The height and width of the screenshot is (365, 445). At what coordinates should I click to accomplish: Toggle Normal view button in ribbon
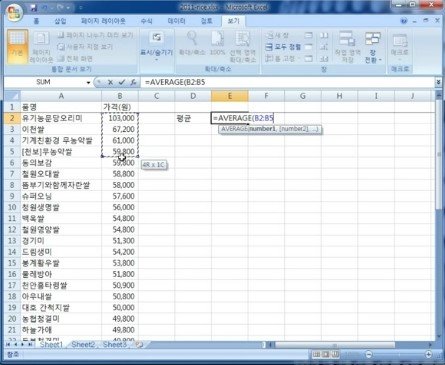click(17, 46)
